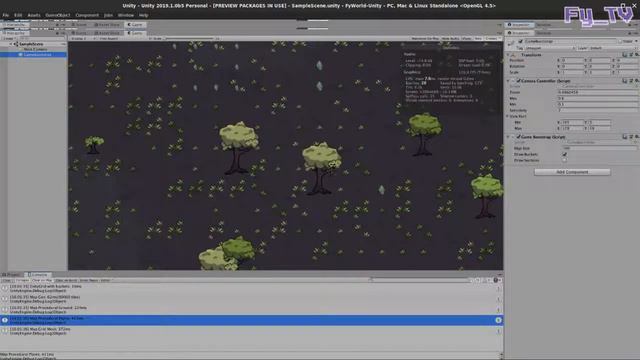
Task: Switch to the Project tab
Action: [11, 275]
